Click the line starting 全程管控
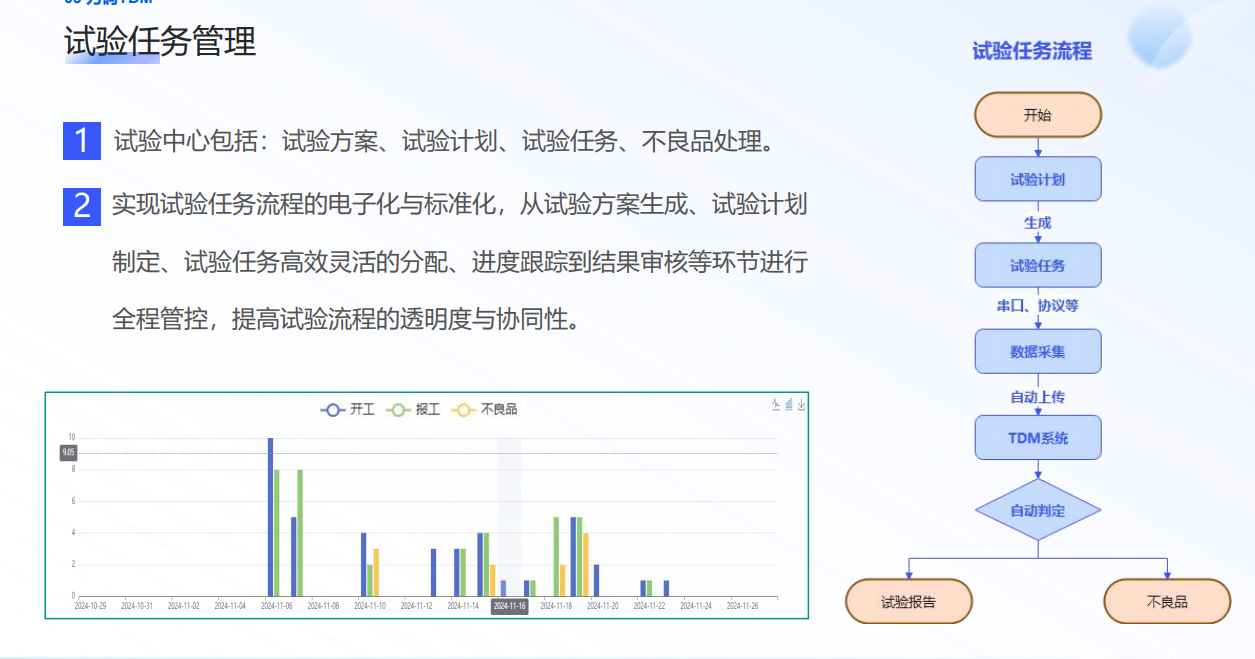1255x659 pixels. coord(346,320)
